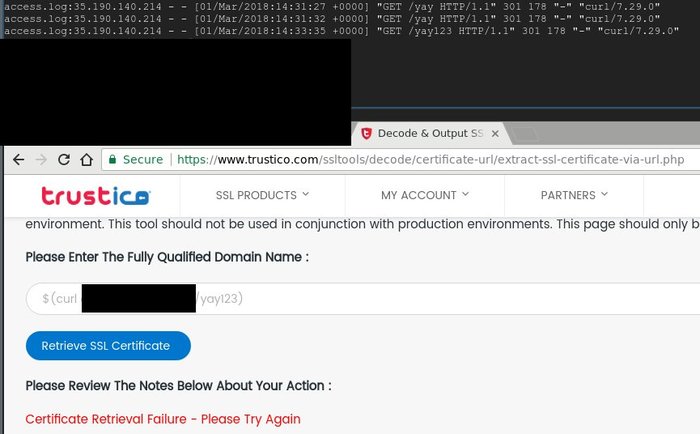Click the browser forward arrow

pos(41,159)
